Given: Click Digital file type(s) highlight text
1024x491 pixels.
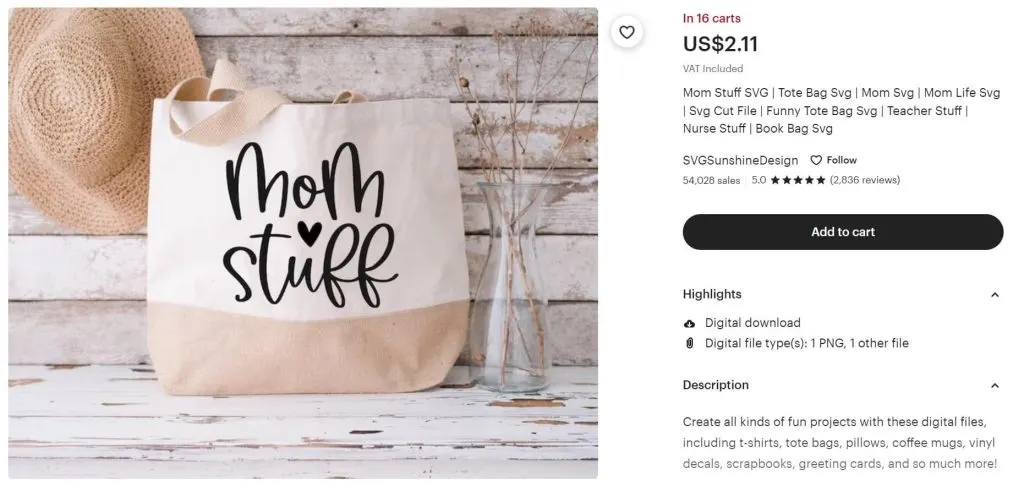Looking at the screenshot, I should [807, 343].
